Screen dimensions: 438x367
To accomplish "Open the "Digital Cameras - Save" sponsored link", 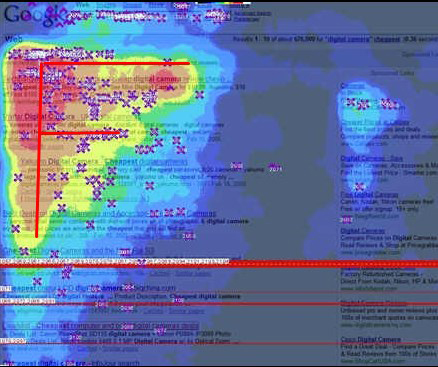I will pos(372,158).
